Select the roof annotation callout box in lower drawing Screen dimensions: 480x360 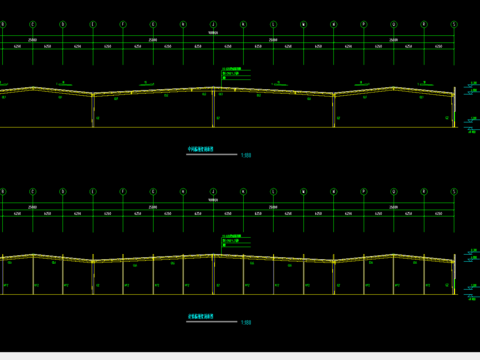click(x=236, y=241)
